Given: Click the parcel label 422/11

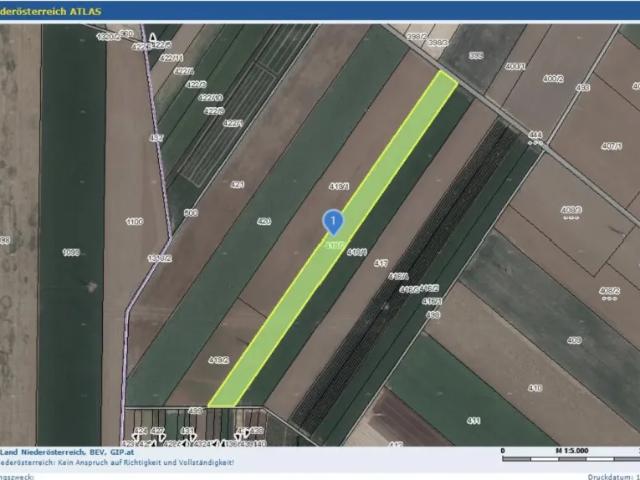Looking at the screenshot, I should (171, 58).
